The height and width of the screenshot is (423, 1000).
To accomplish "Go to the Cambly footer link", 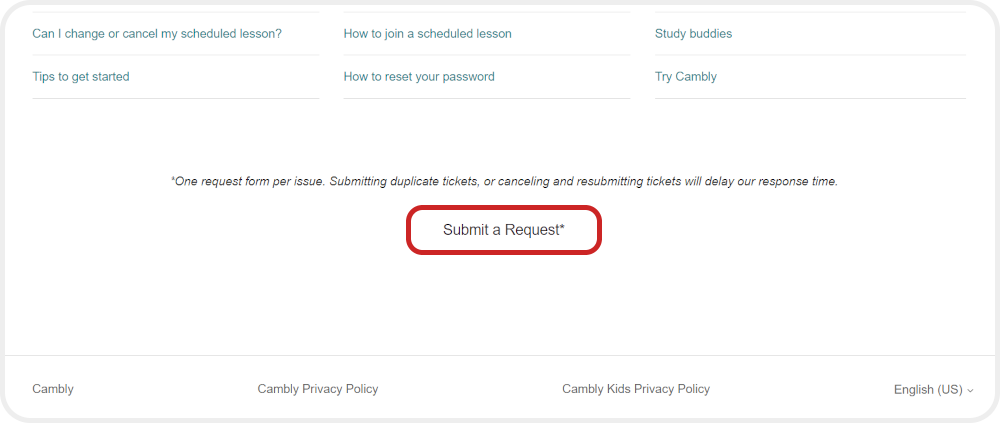I will [x=53, y=389].
